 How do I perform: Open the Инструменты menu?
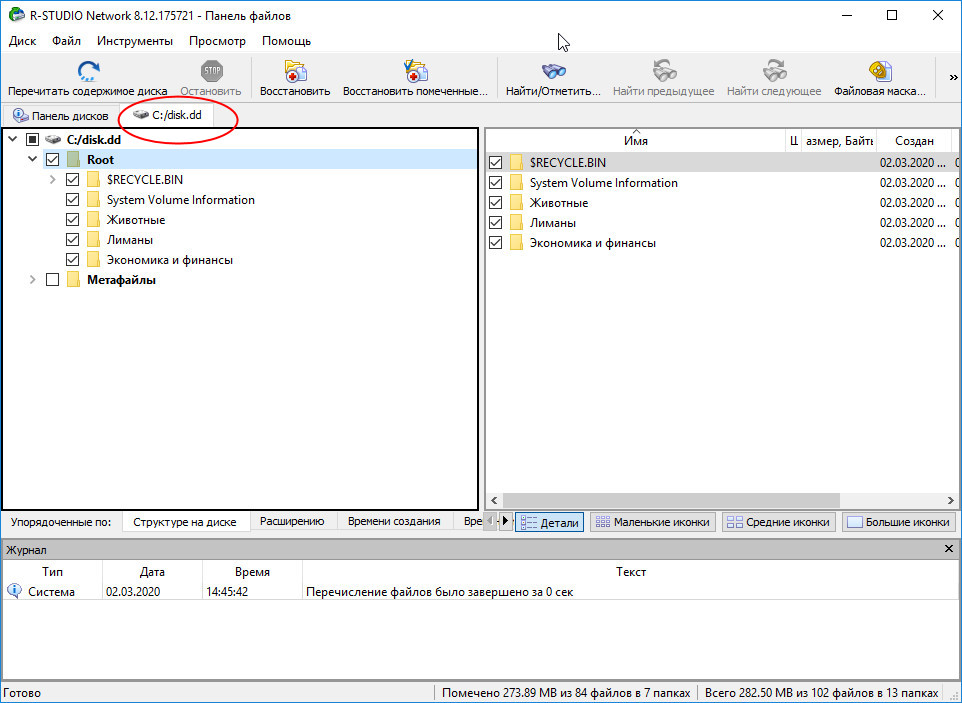pyautogui.click(x=135, y=41)
